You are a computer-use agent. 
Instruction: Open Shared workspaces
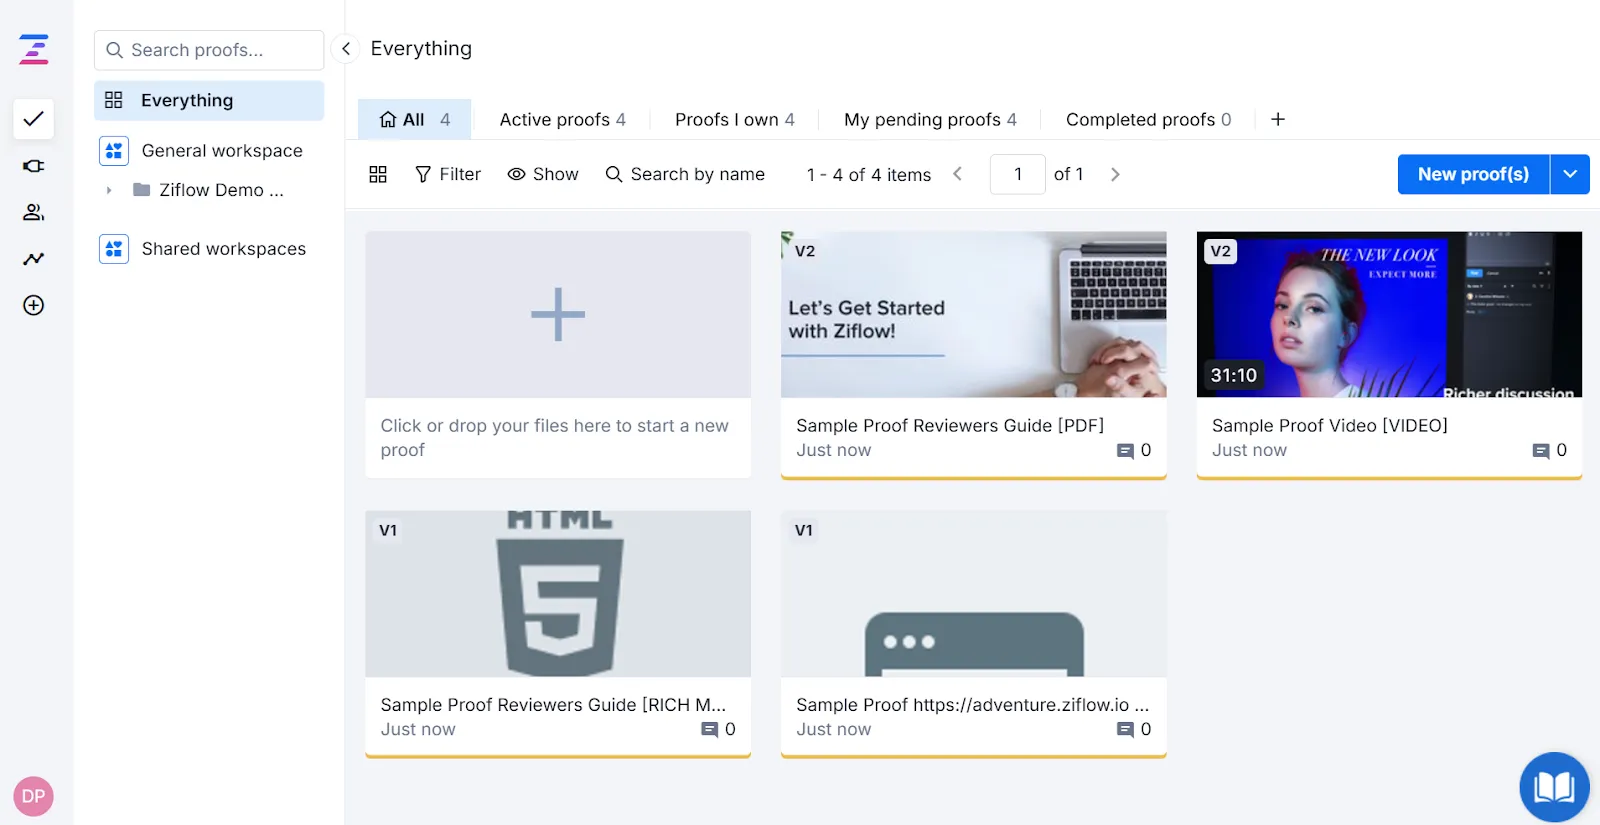point(224,249)
